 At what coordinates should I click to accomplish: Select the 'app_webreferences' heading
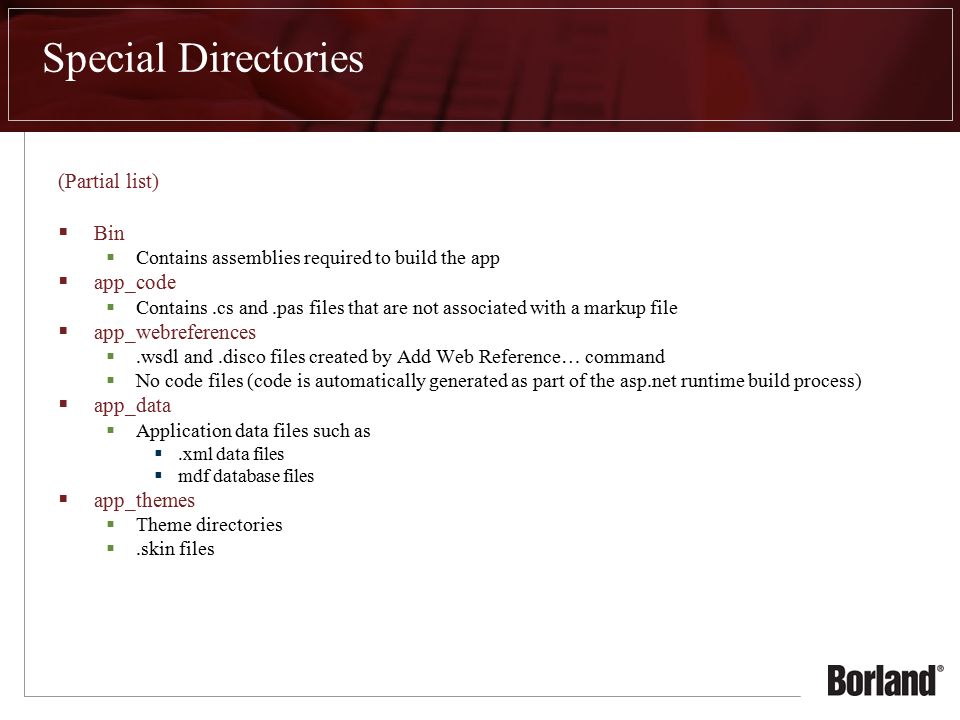[x=174, y=332]
